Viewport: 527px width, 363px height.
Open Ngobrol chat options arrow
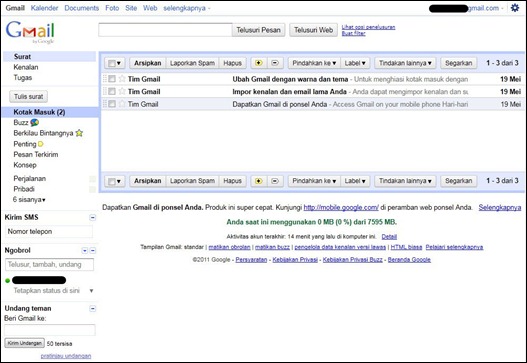(85, 250)
